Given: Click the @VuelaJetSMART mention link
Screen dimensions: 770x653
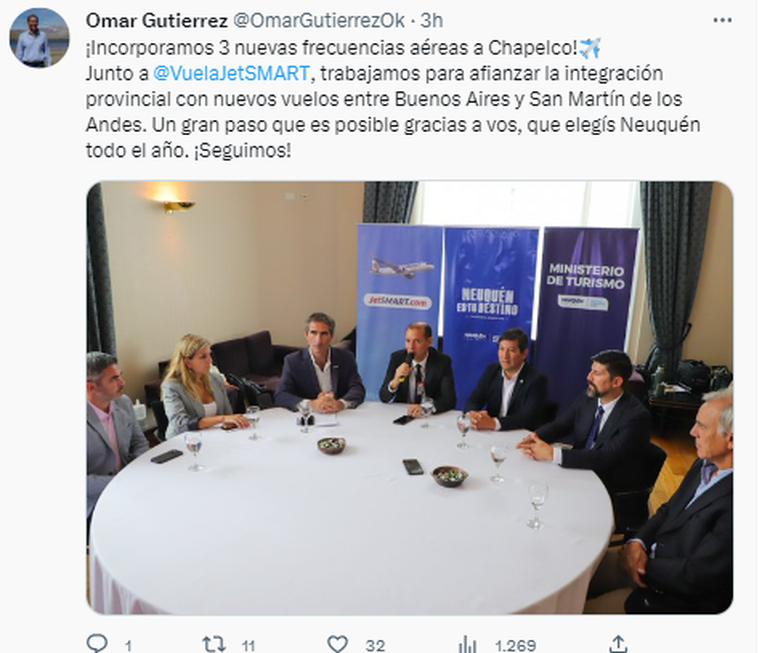Looking at the screenshot, I should click(231, 74).
